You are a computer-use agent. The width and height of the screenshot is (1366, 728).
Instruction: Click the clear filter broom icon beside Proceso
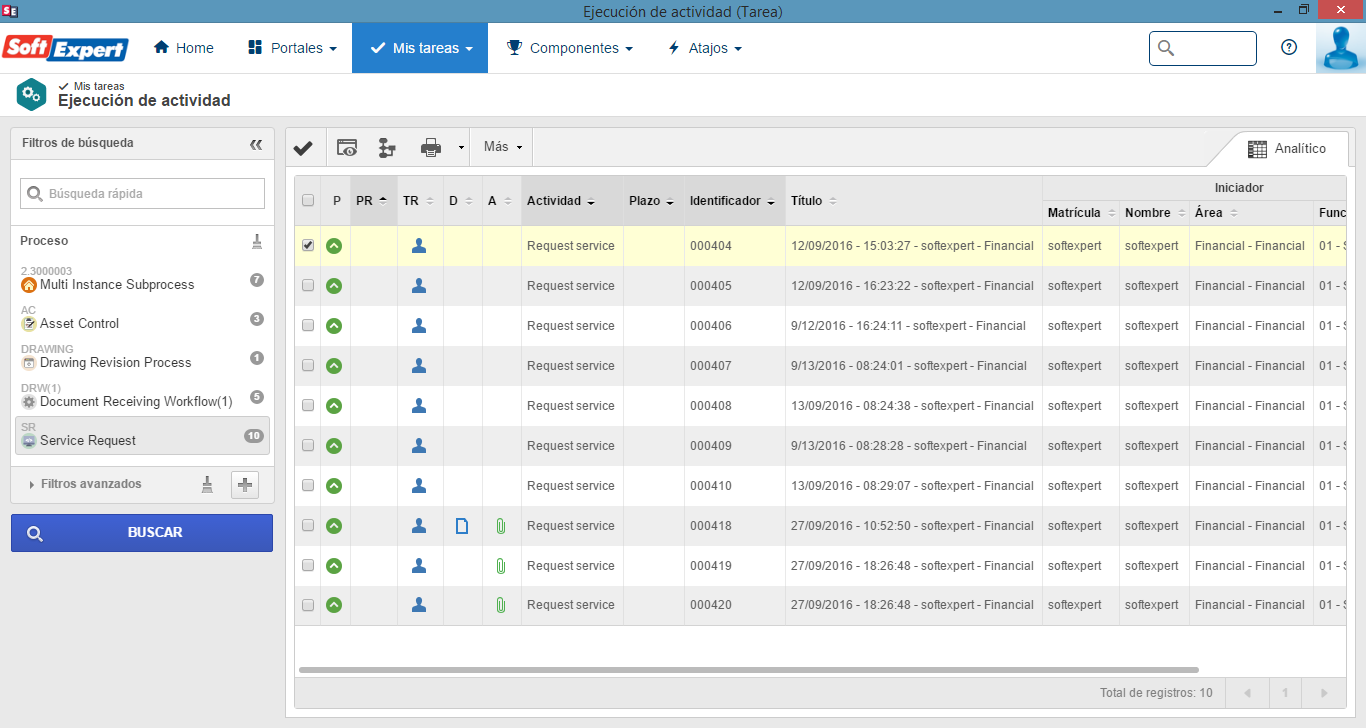[257, 241]
